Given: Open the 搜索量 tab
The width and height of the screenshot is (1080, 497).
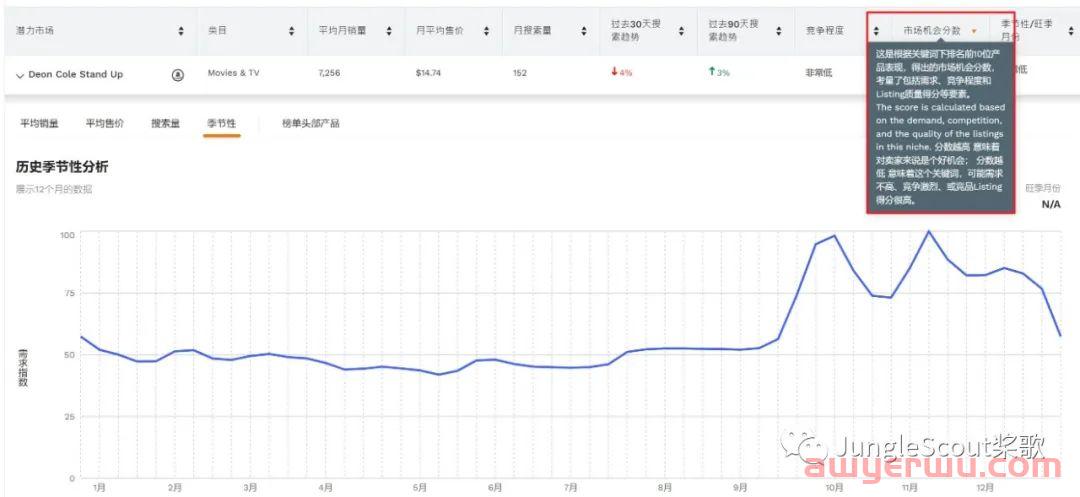Looking at the screenshot, I should 165,123.
